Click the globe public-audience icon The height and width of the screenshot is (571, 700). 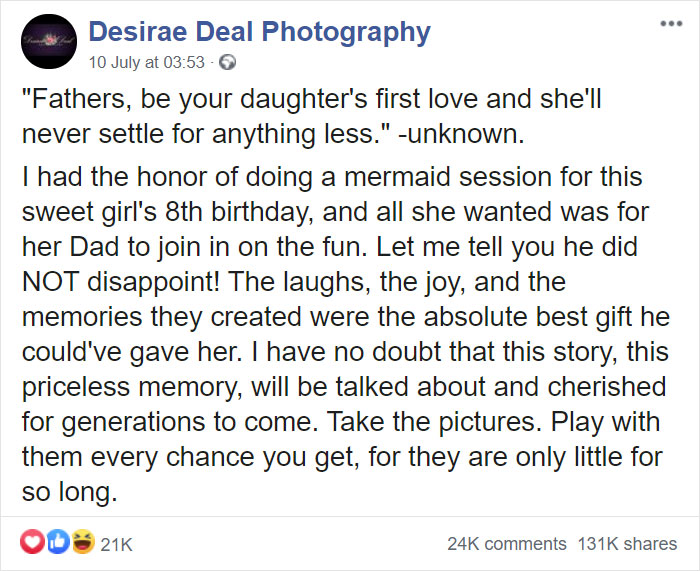tap(228, 62)
